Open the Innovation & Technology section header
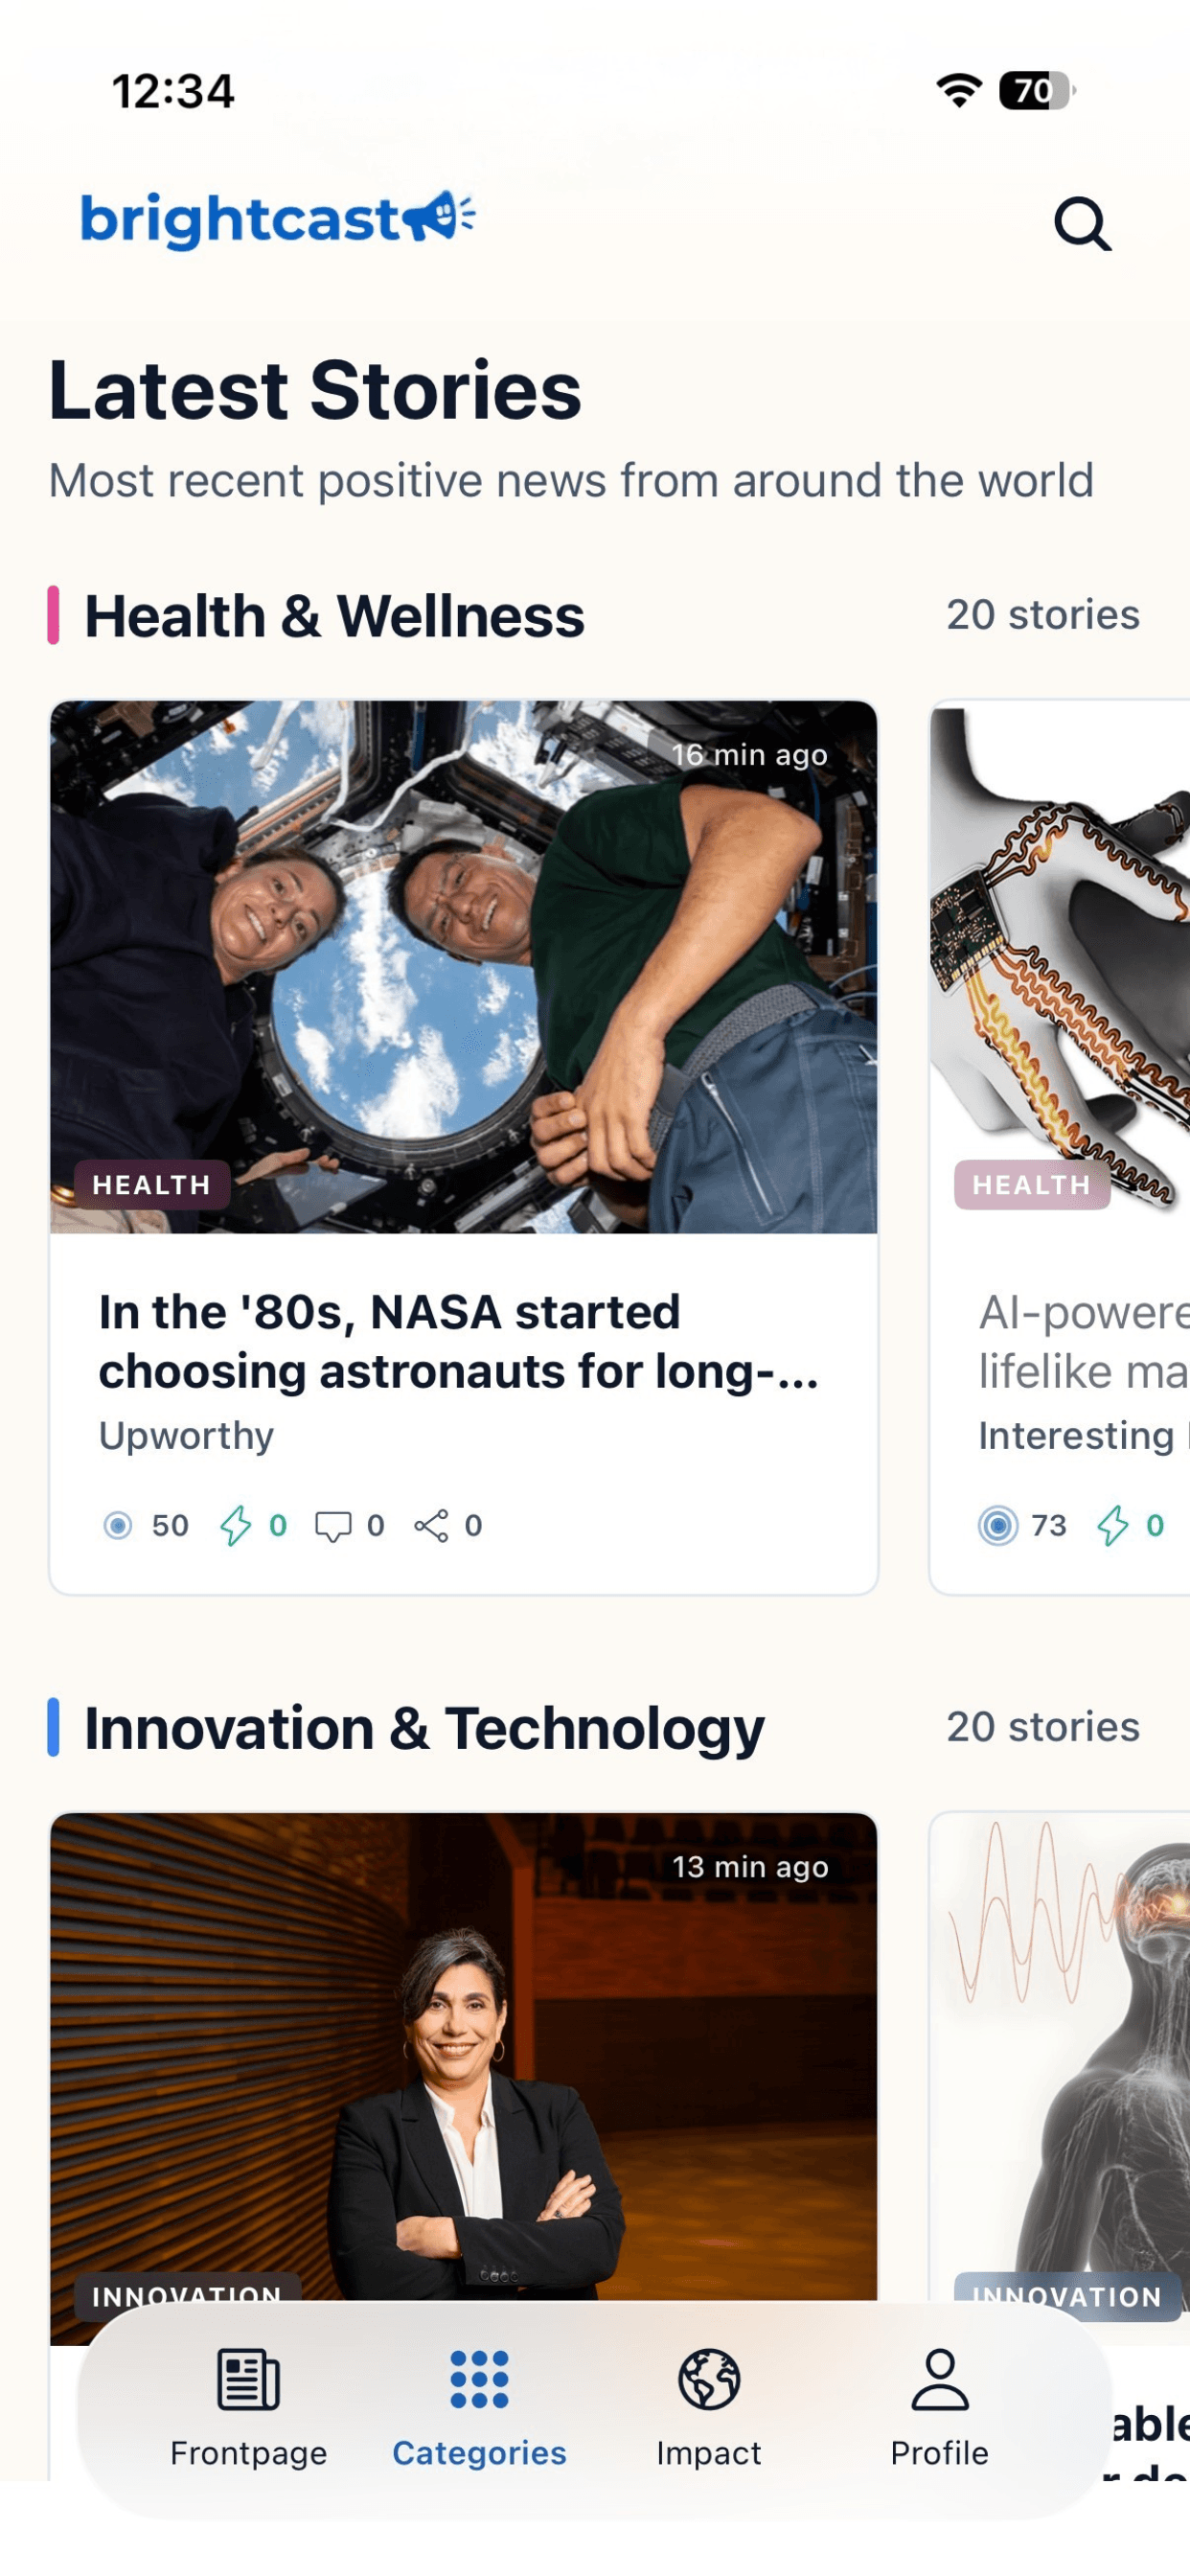Viewport: 1190px width, 2576px height. click(424, 1728)
